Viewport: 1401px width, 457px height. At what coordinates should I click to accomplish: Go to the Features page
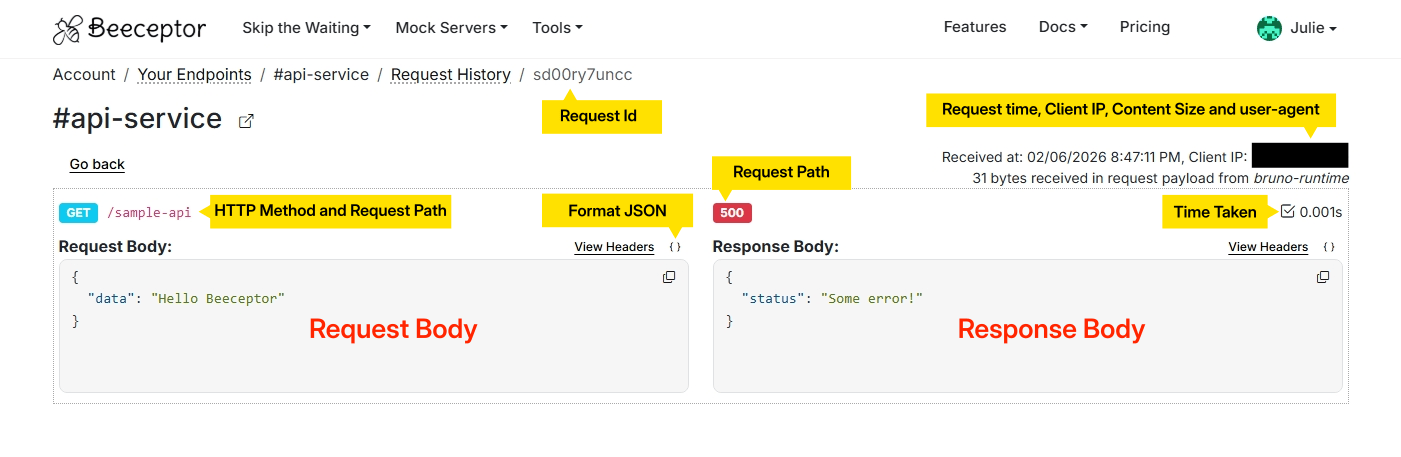[x=975, y=27]
